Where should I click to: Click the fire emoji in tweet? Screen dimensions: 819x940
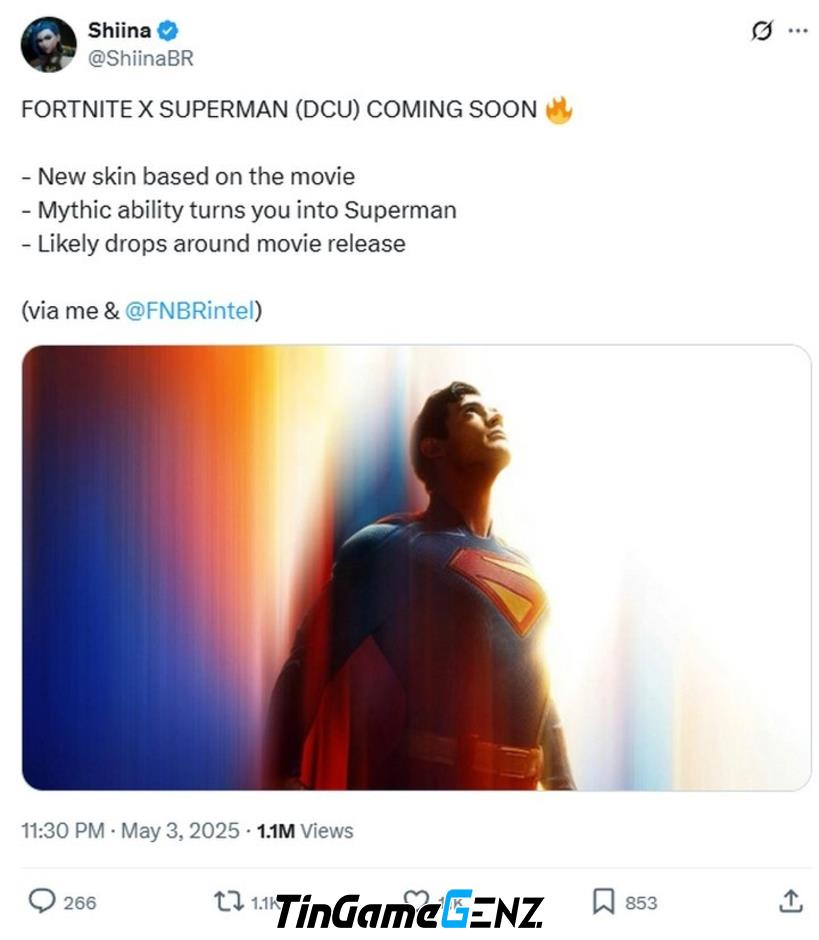pos(559,110)
